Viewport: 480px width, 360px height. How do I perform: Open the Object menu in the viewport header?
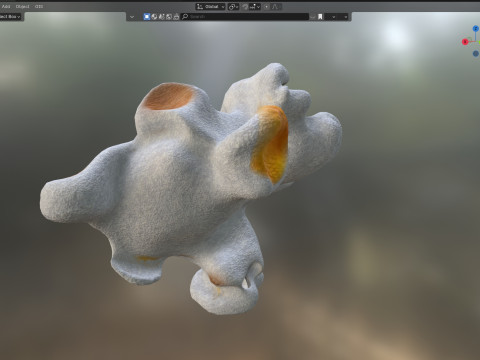coord(22,6)
